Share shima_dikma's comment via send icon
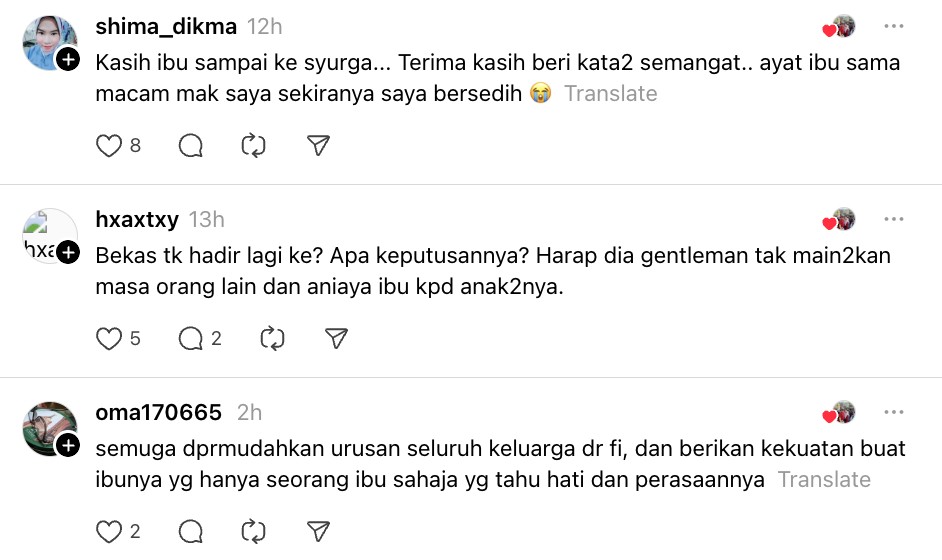The height and width of the screenshot is (560, 942). [x=318, y=146]
